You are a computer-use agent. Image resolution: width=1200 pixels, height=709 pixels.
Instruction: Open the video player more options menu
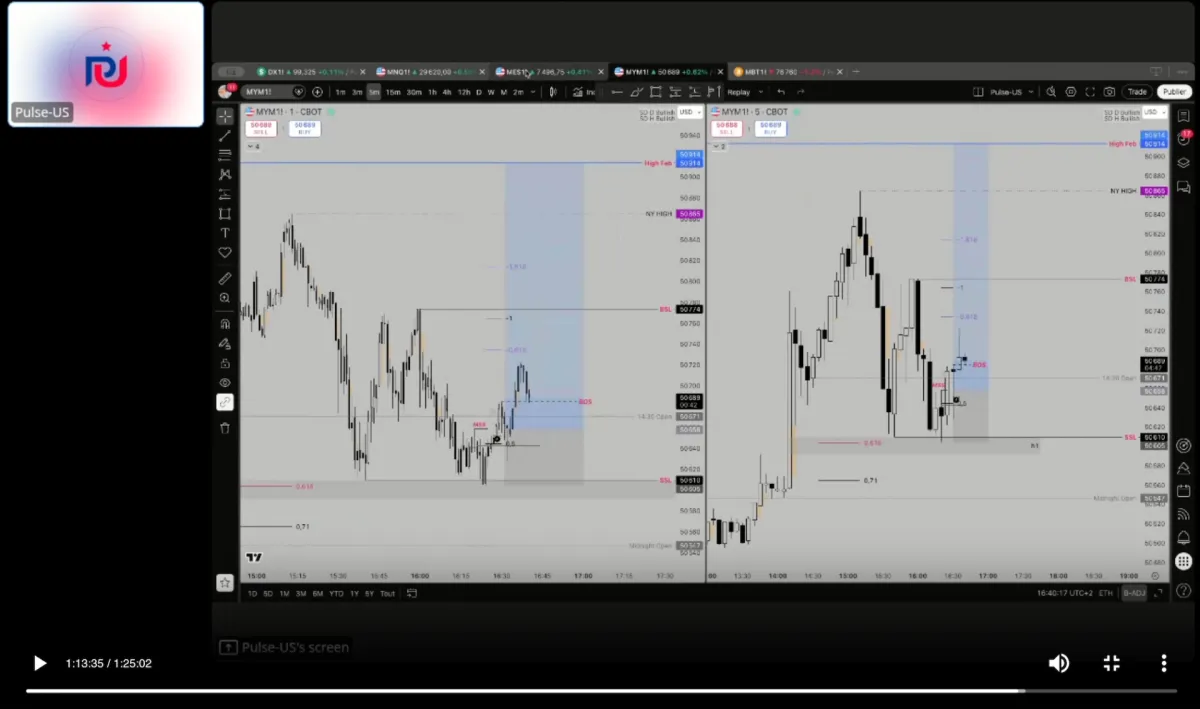pos(1164,663)
